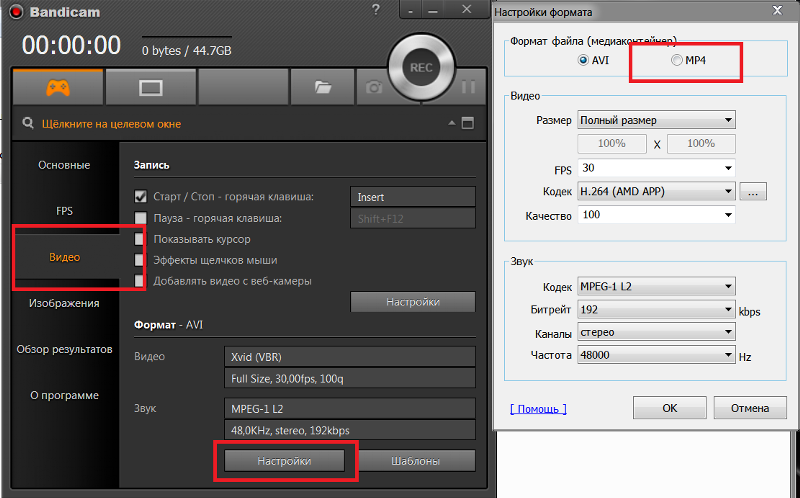Enable Эффекты щелчков мыши checkbox
This screenshot has height=498, width=800.
tap(139, 260)
